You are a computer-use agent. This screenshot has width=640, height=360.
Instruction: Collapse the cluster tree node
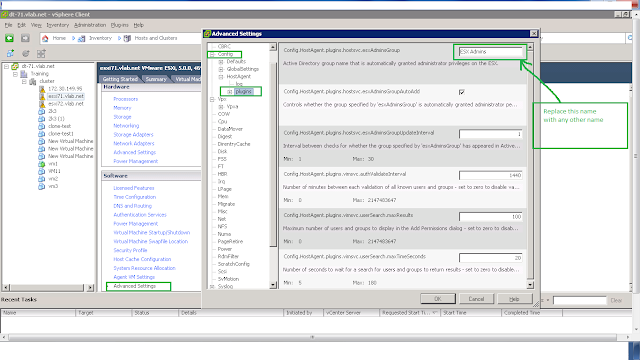click(x=24, y=82)
